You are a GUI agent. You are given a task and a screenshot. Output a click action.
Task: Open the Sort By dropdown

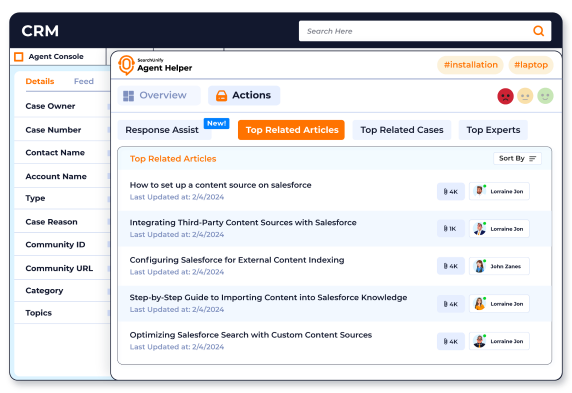(x=517, y=158)
